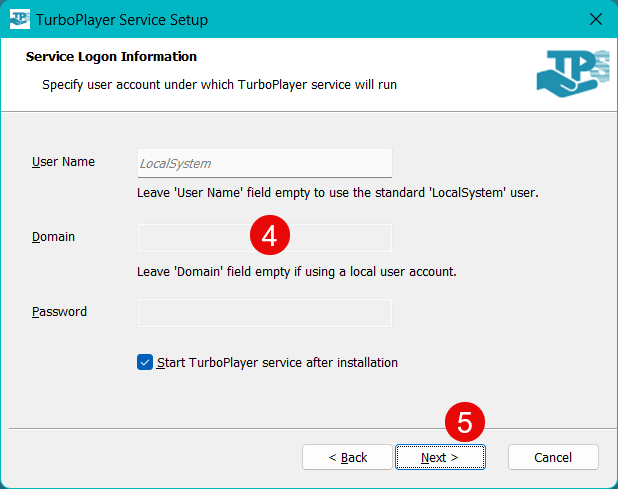Focus the User Name input field
This screenshot has width=618, height=489.
click(x=264, y=163)
